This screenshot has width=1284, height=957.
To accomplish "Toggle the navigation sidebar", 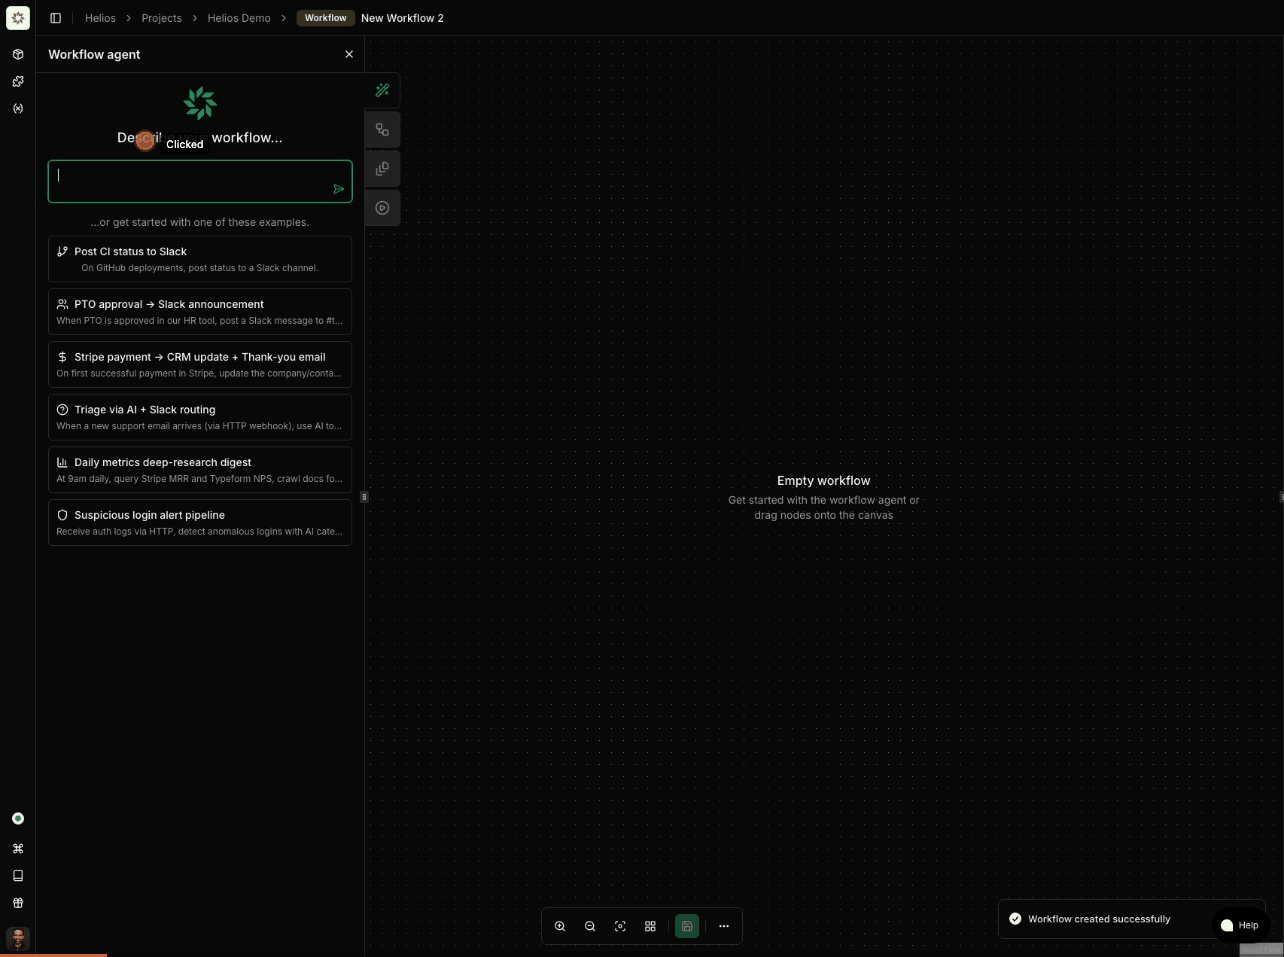I will click(x=56, y=17).
